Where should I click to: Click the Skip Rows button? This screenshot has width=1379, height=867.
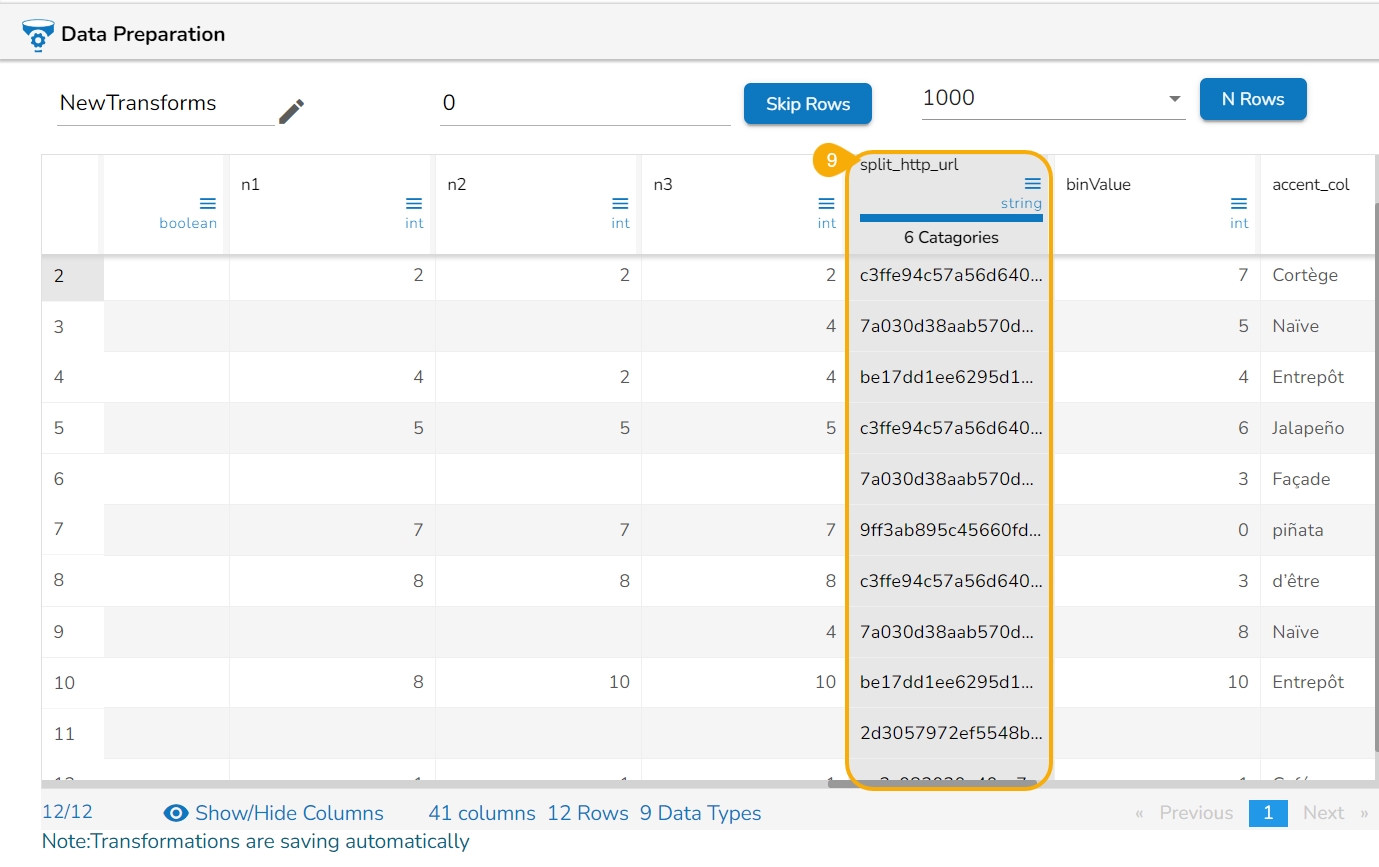click(x=807, y=104)
